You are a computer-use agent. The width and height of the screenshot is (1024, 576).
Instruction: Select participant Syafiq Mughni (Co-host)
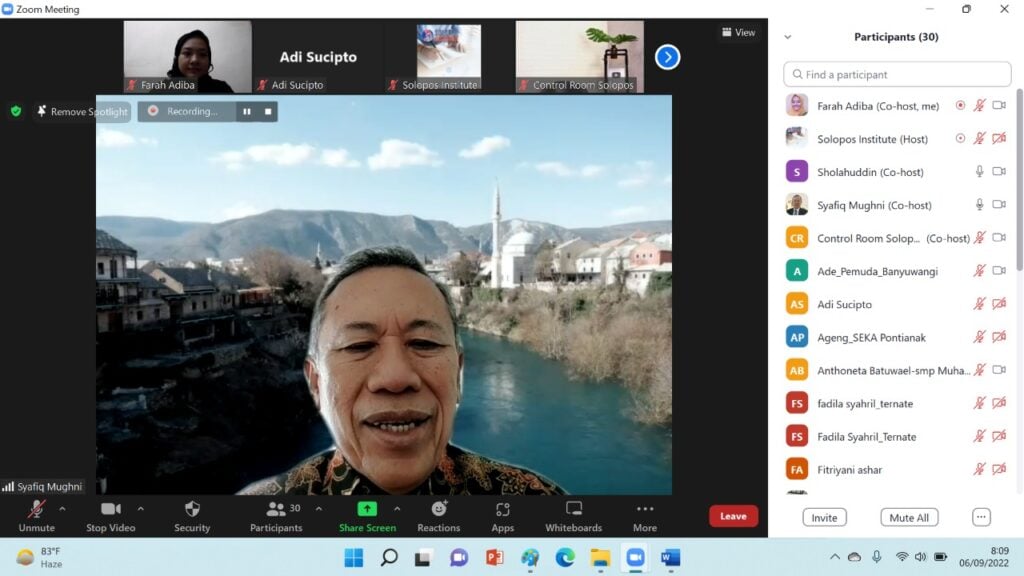point(897,205)
